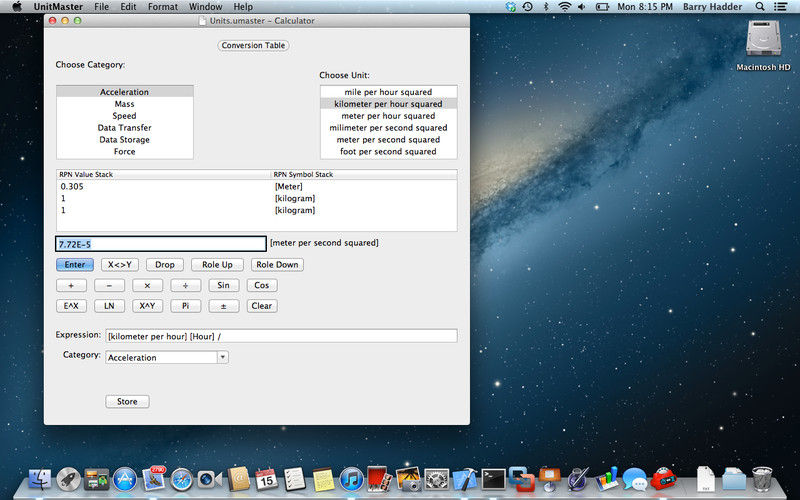Open Messages speech bubble dock icon
800x500 pixels.
point(635,480)
